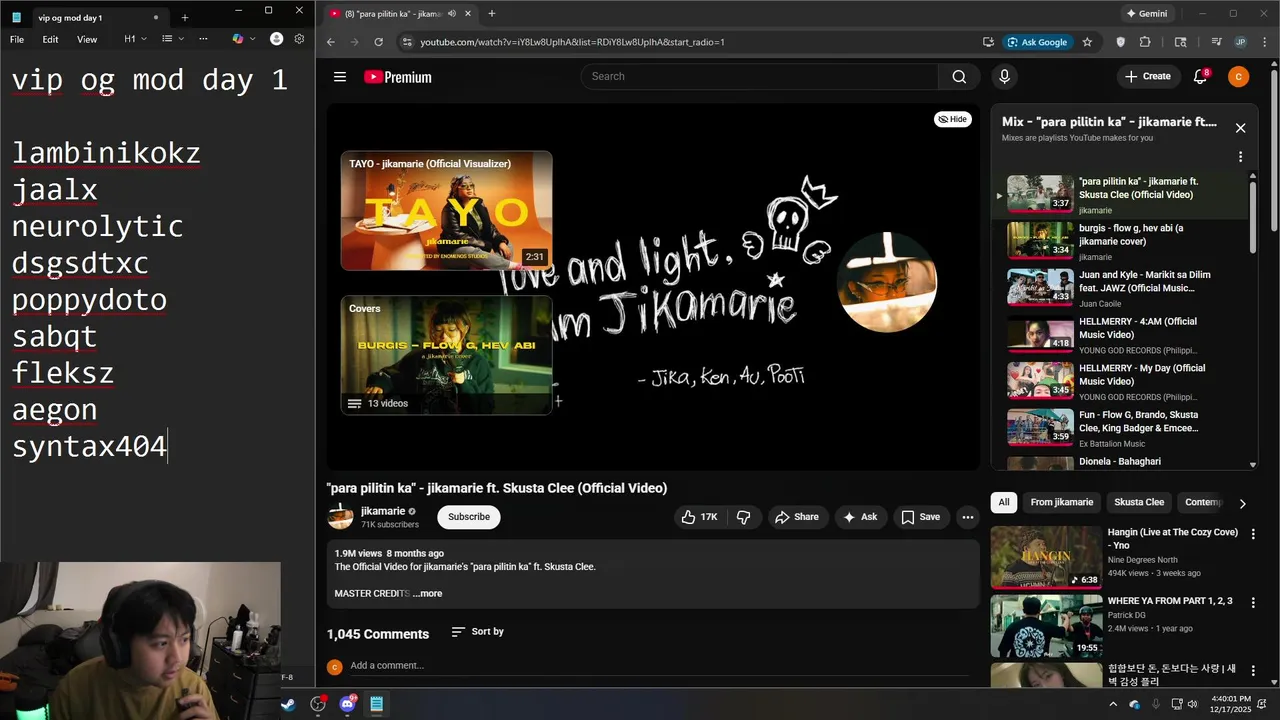This screenshot has height=720, width=1280.
Task: Like the video with thumbs up
Action: tap(700, 517)
